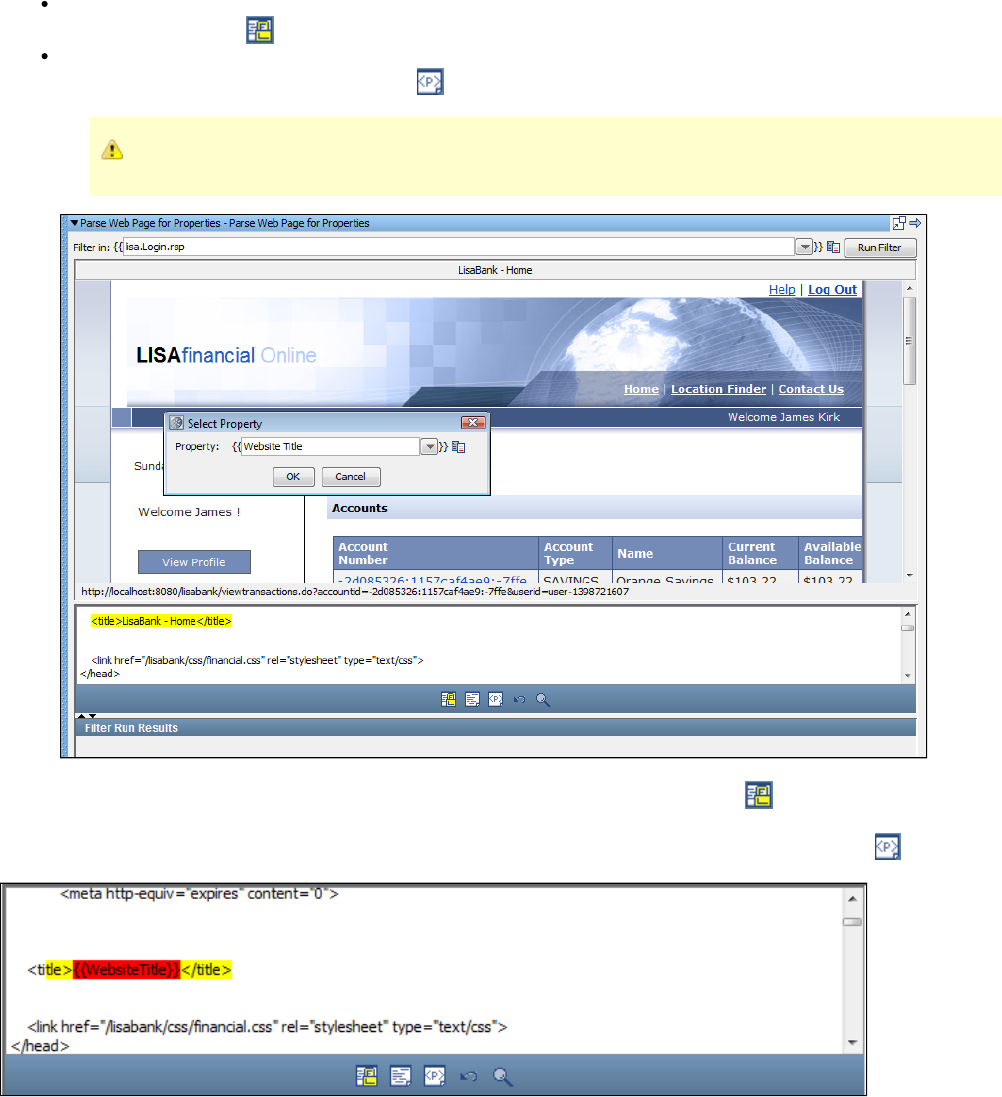Click scroll up arrow in enlarged source view

852,898
